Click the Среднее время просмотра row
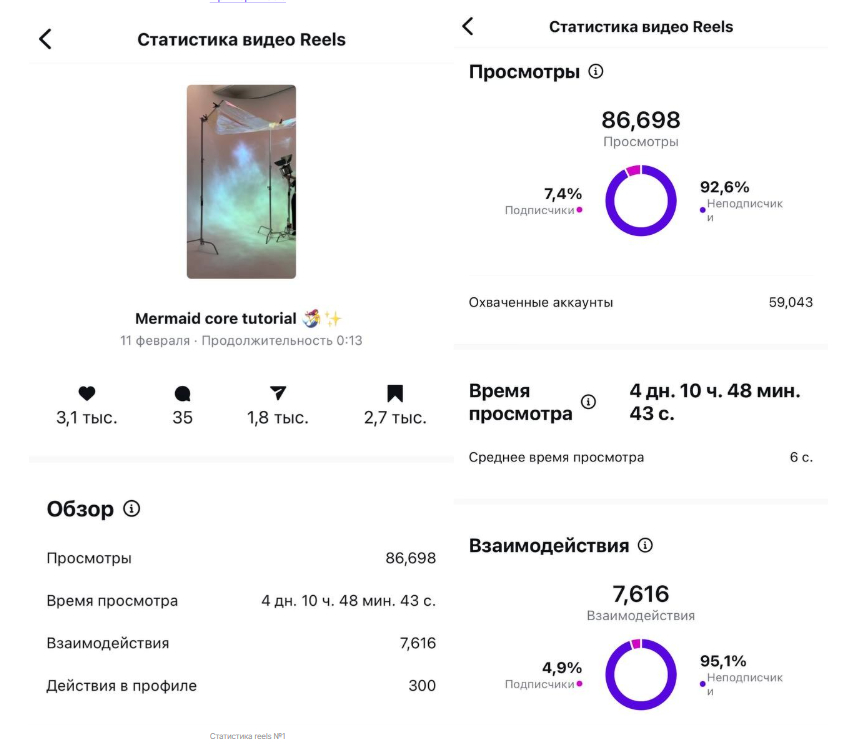Image resolution: width=858 pixels, height=750 pixels. pyautogui.click(x=640, y=457)
